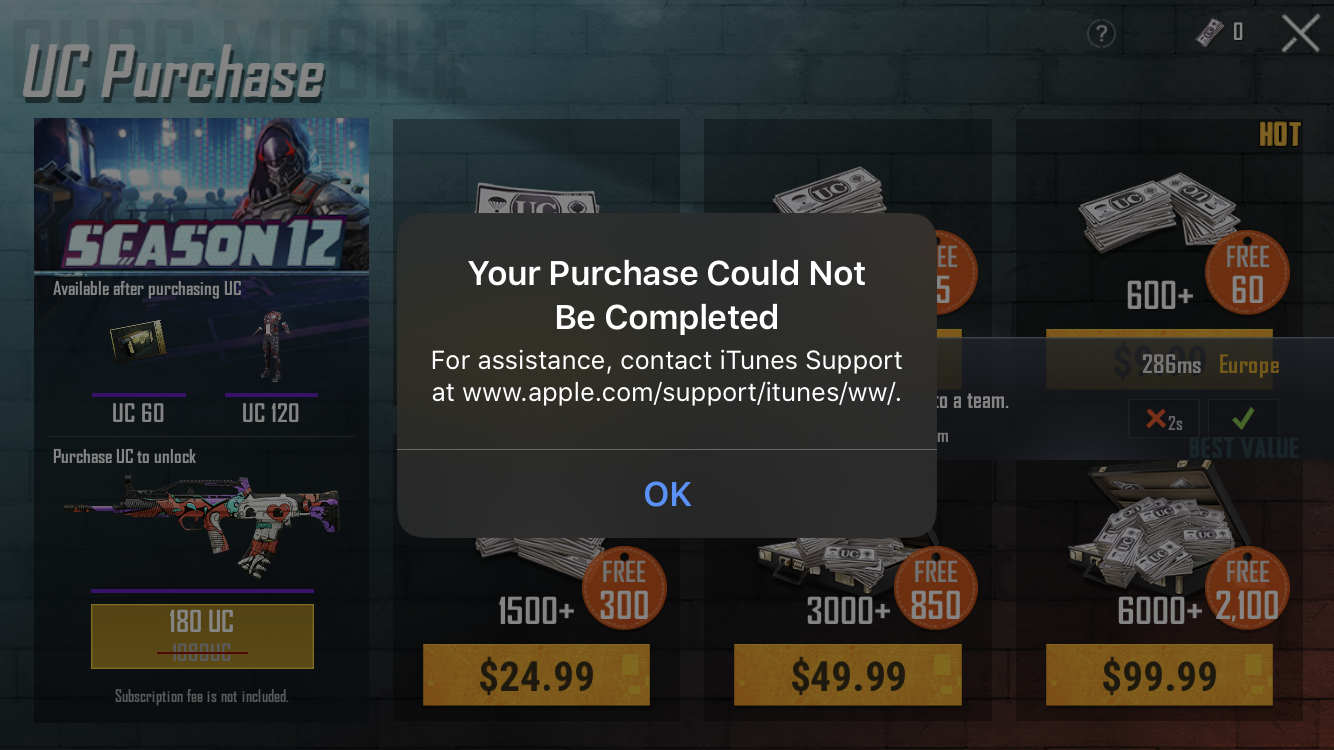Close the UC Purchase screen with X
This screenshot has height=750, width=1334.
click(x=1301, y=34)
